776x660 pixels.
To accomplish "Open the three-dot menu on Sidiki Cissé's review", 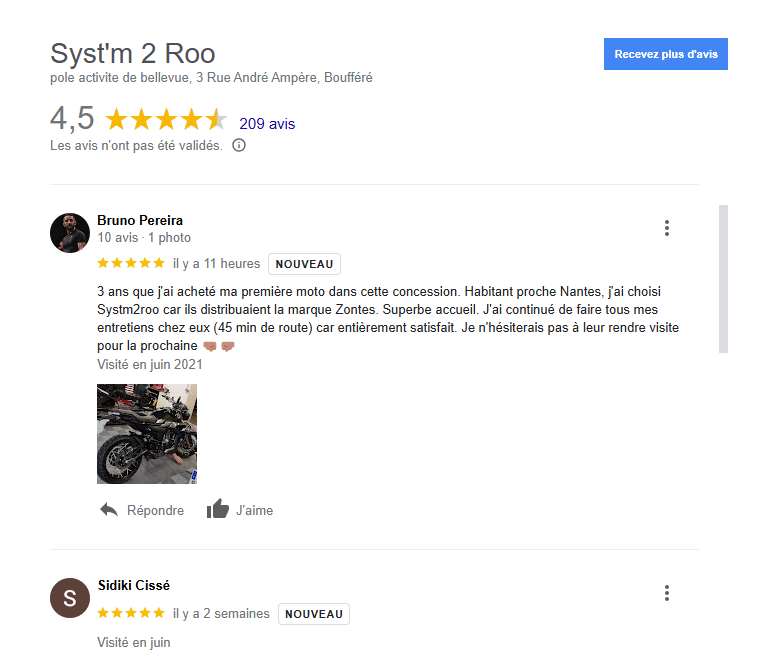I will tap(667, 593).
